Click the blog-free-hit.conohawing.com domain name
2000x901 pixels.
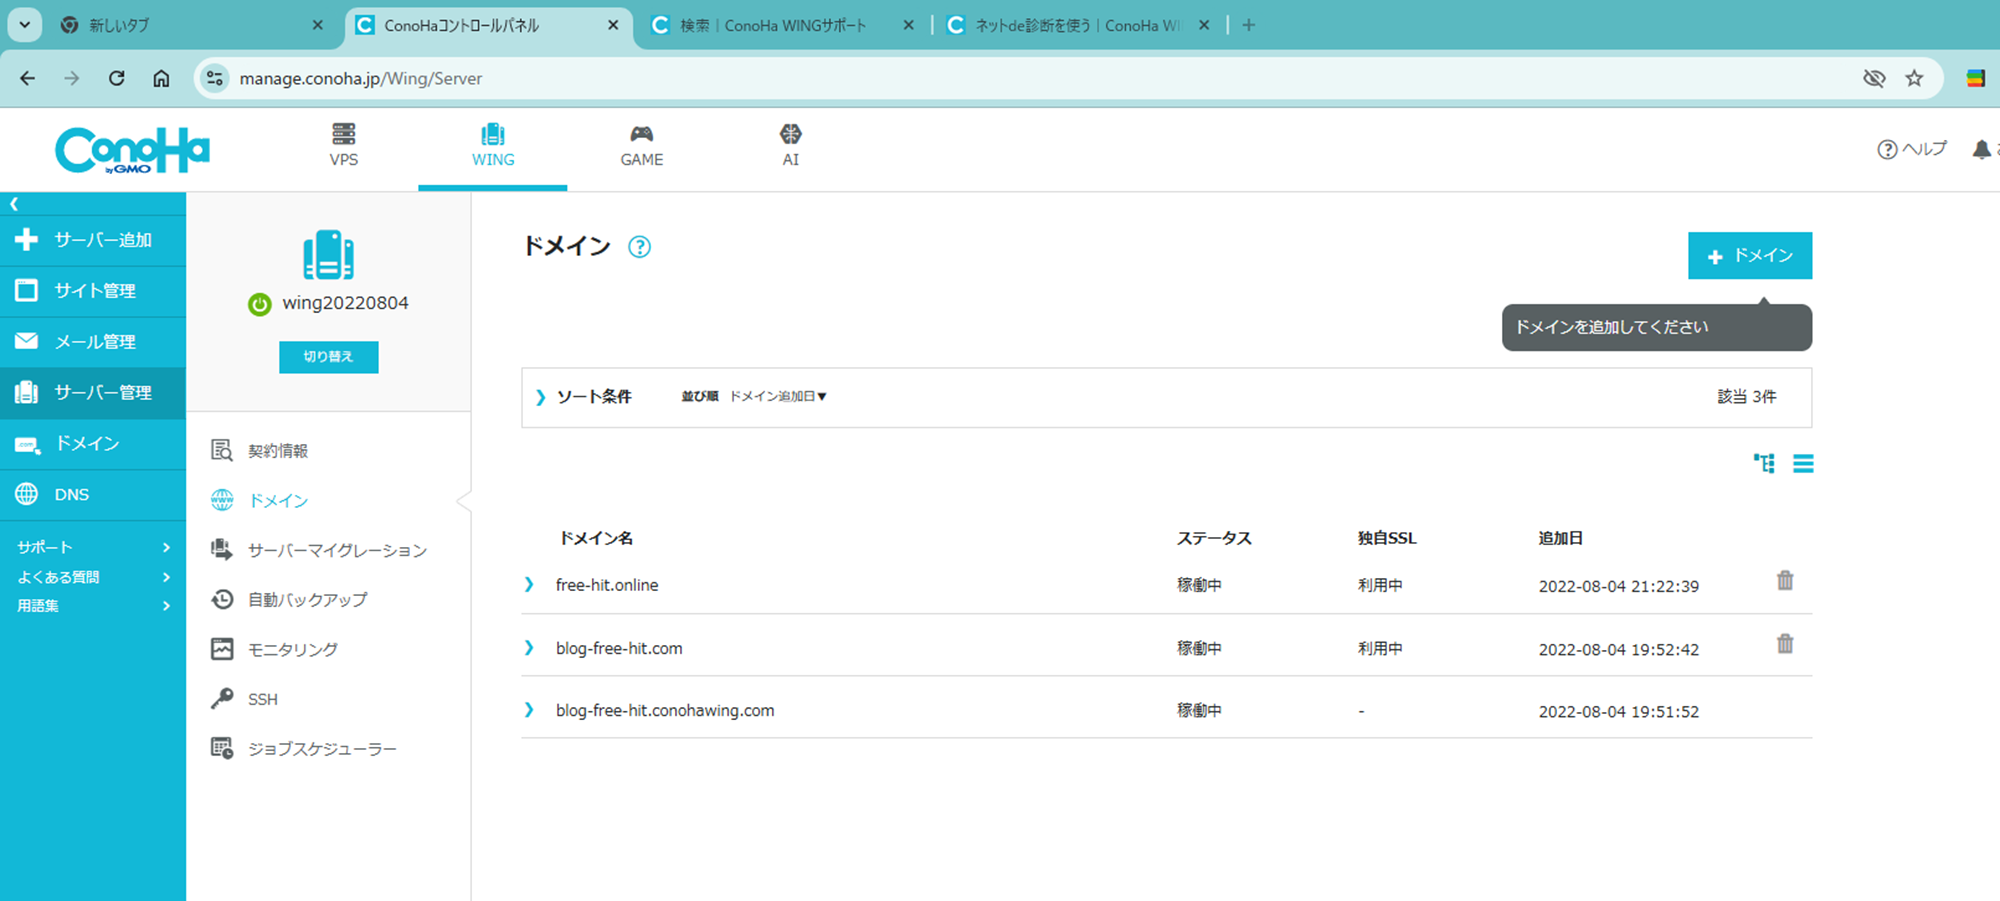click(x=665, y=711)
